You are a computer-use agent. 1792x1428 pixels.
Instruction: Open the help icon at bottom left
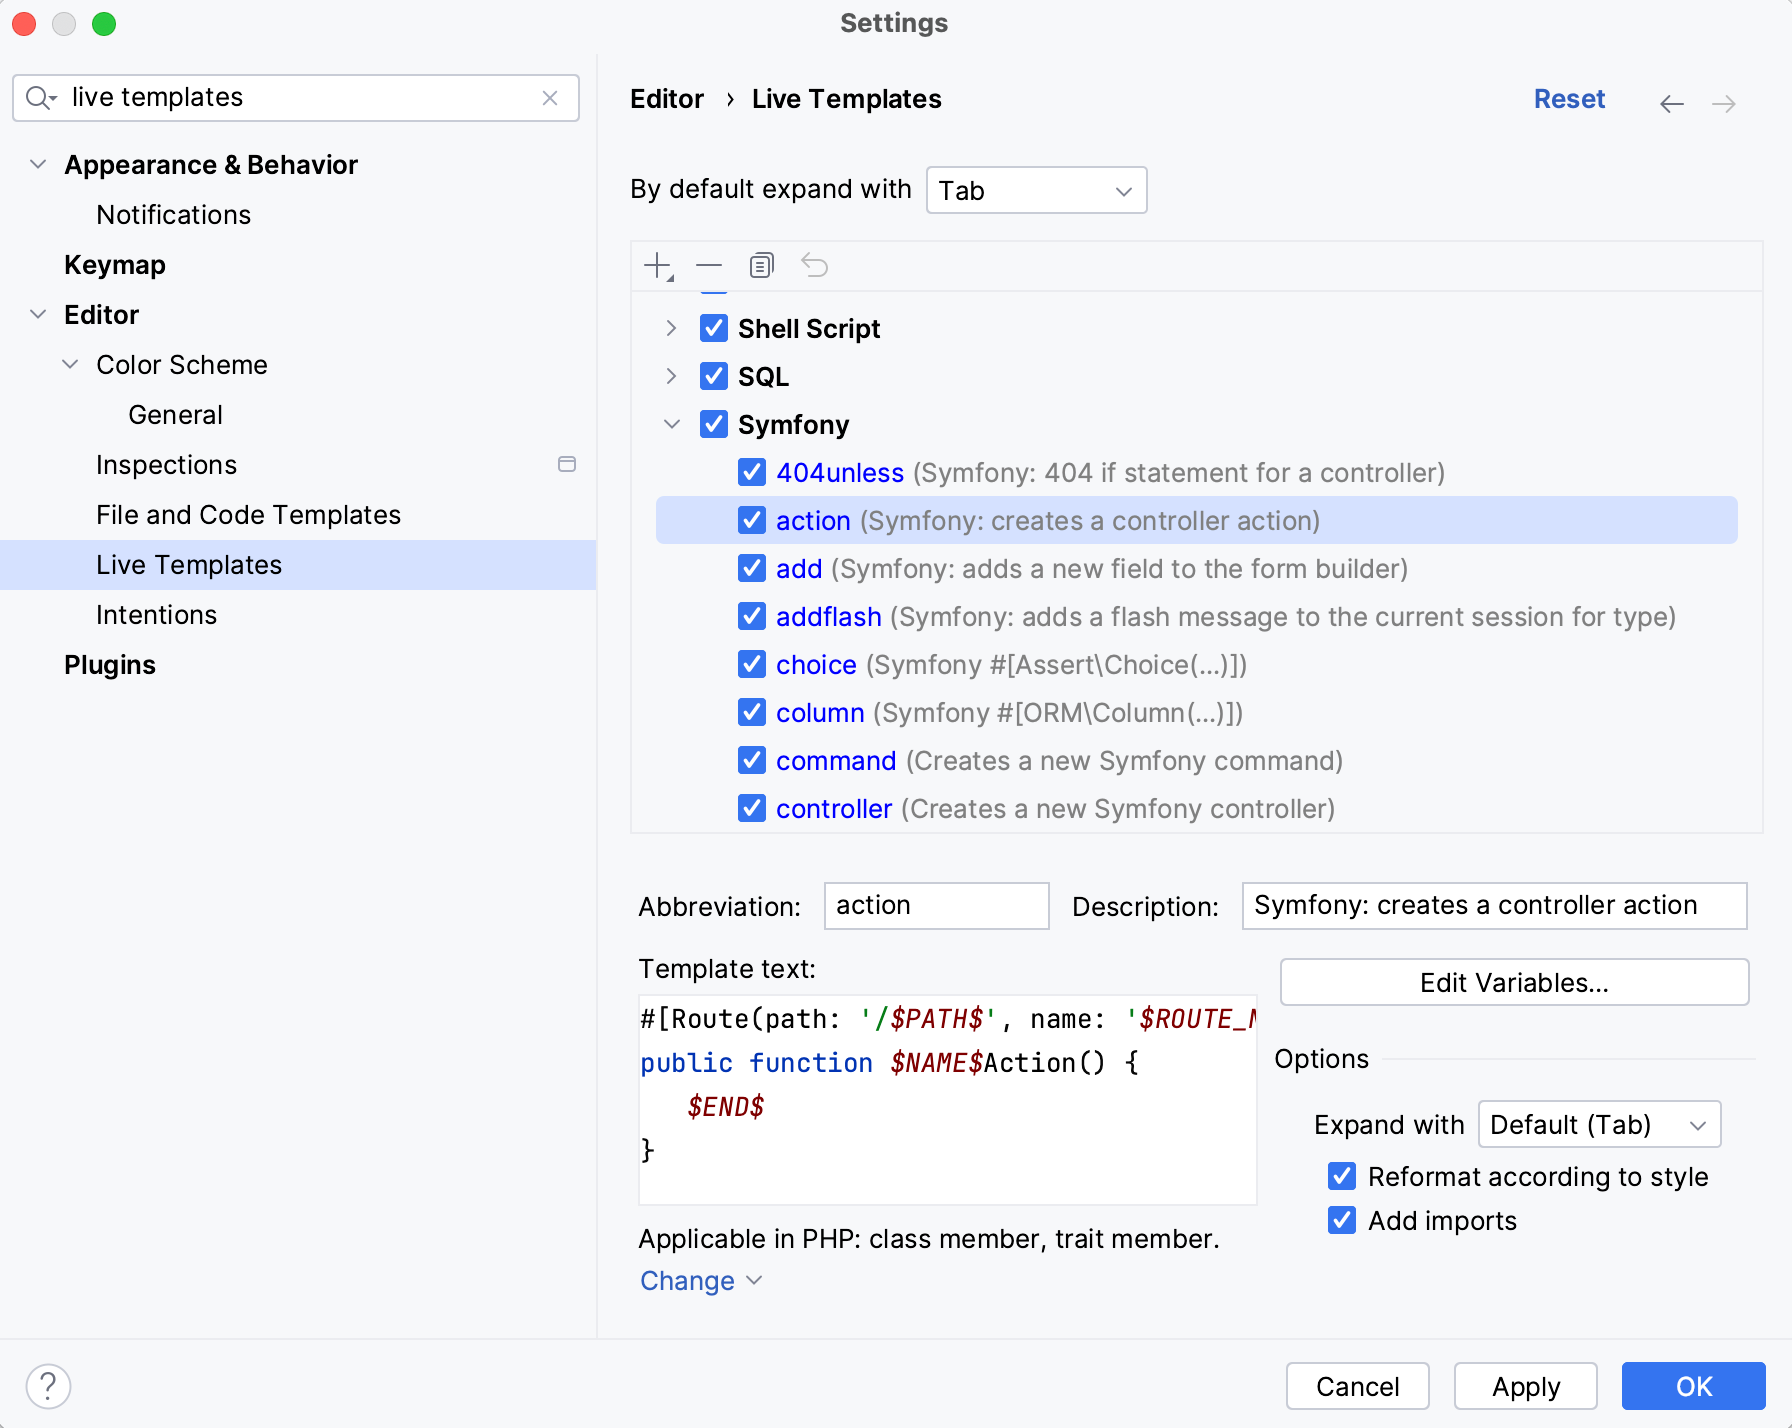pyautogui.click(x=47, y=1386)
